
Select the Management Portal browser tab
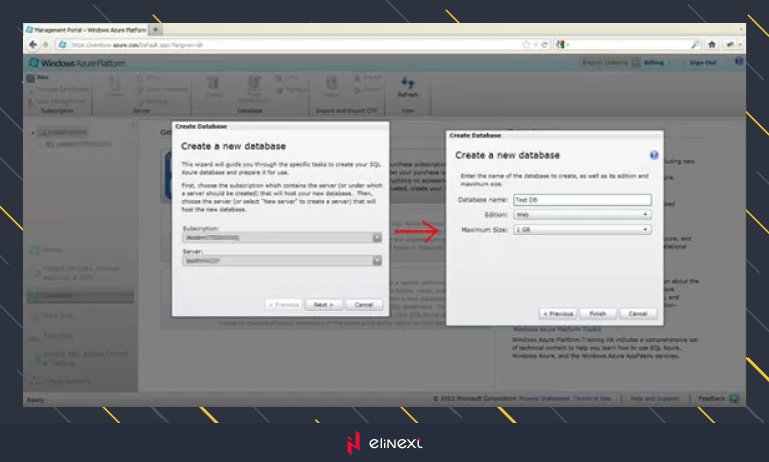pos(85,30)
